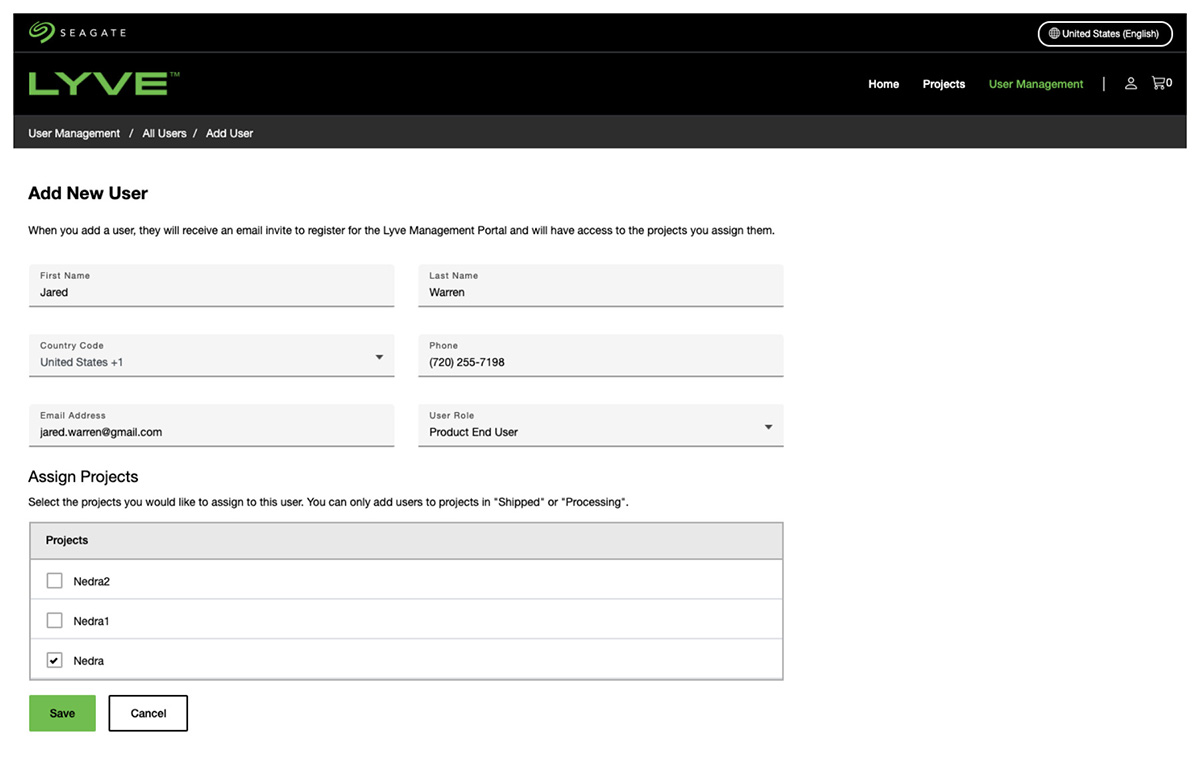1200x757 pixels.
Task: Click the Nedra1 project name
Action: (91, 621)
